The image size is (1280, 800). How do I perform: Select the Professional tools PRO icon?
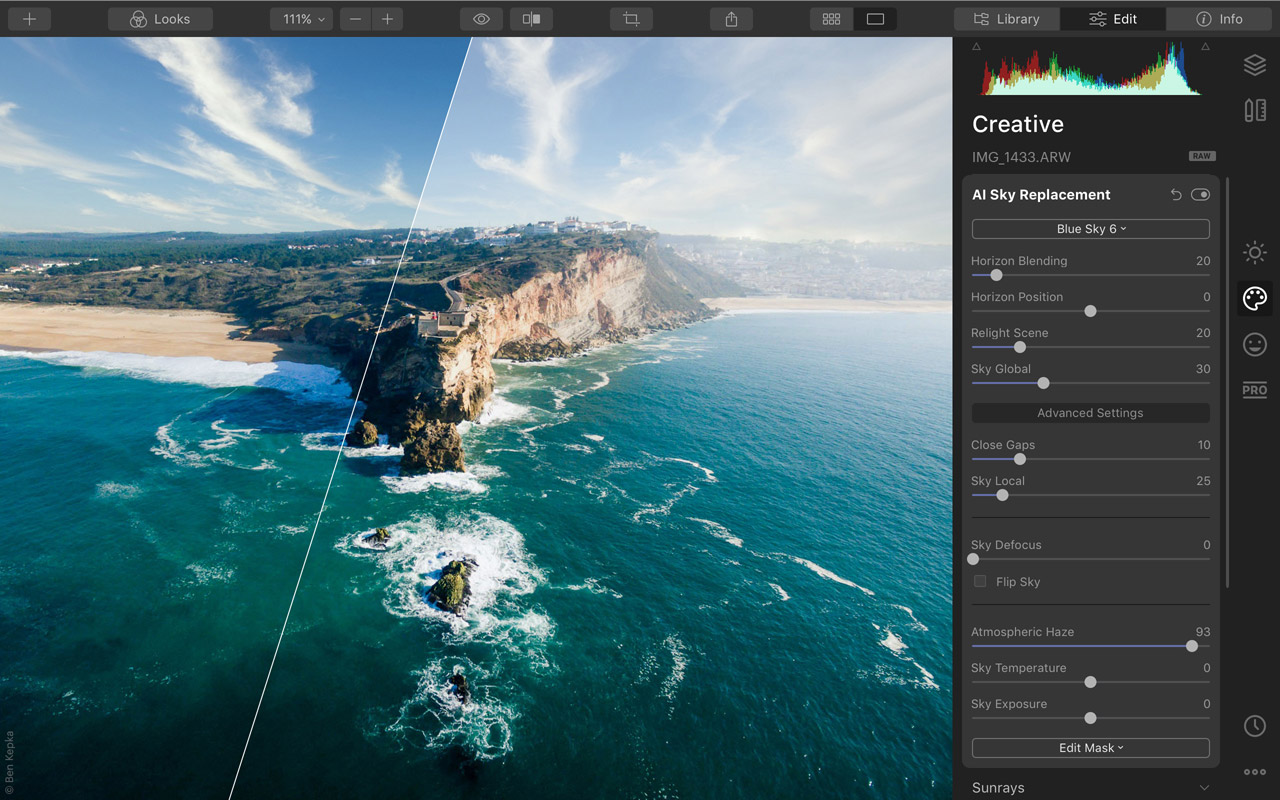coord(1254,390)
